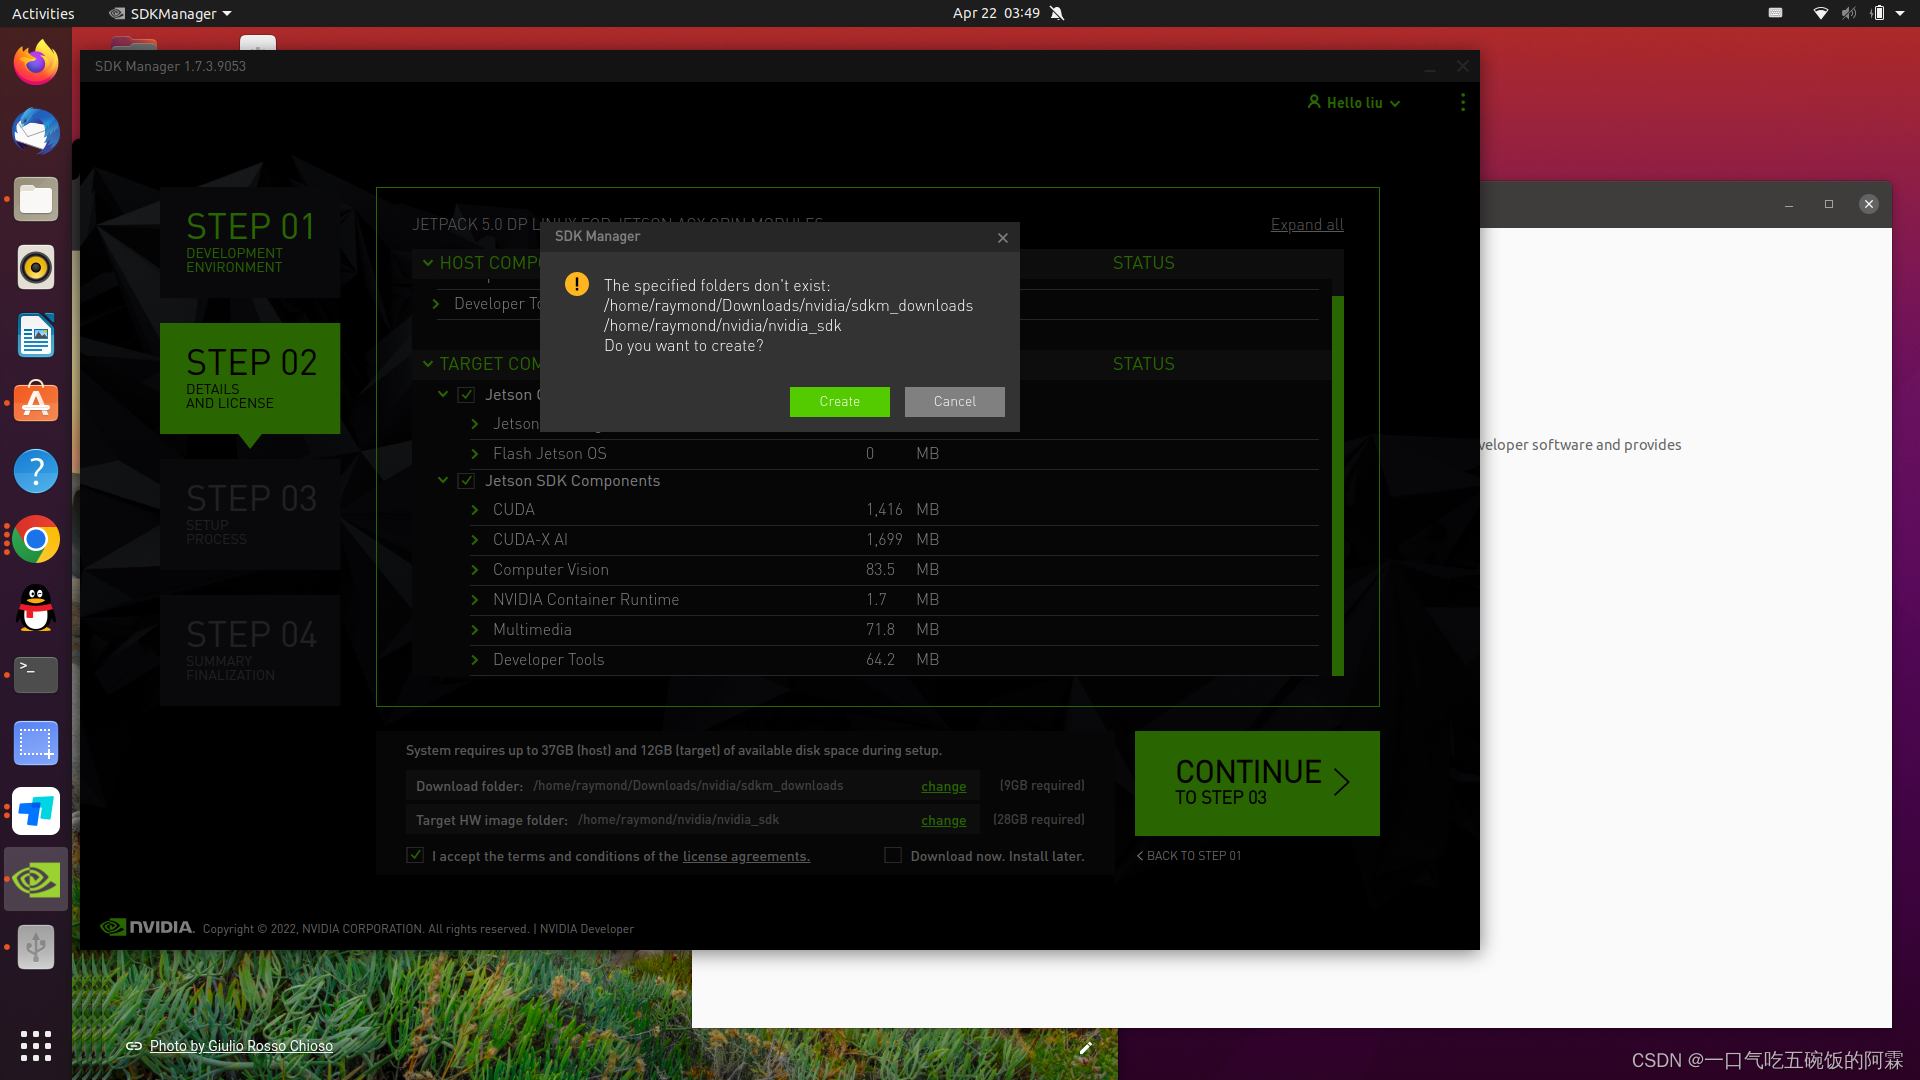
Task: Click the Wi-Fi status icon
Action: (x=1820, y=13)
